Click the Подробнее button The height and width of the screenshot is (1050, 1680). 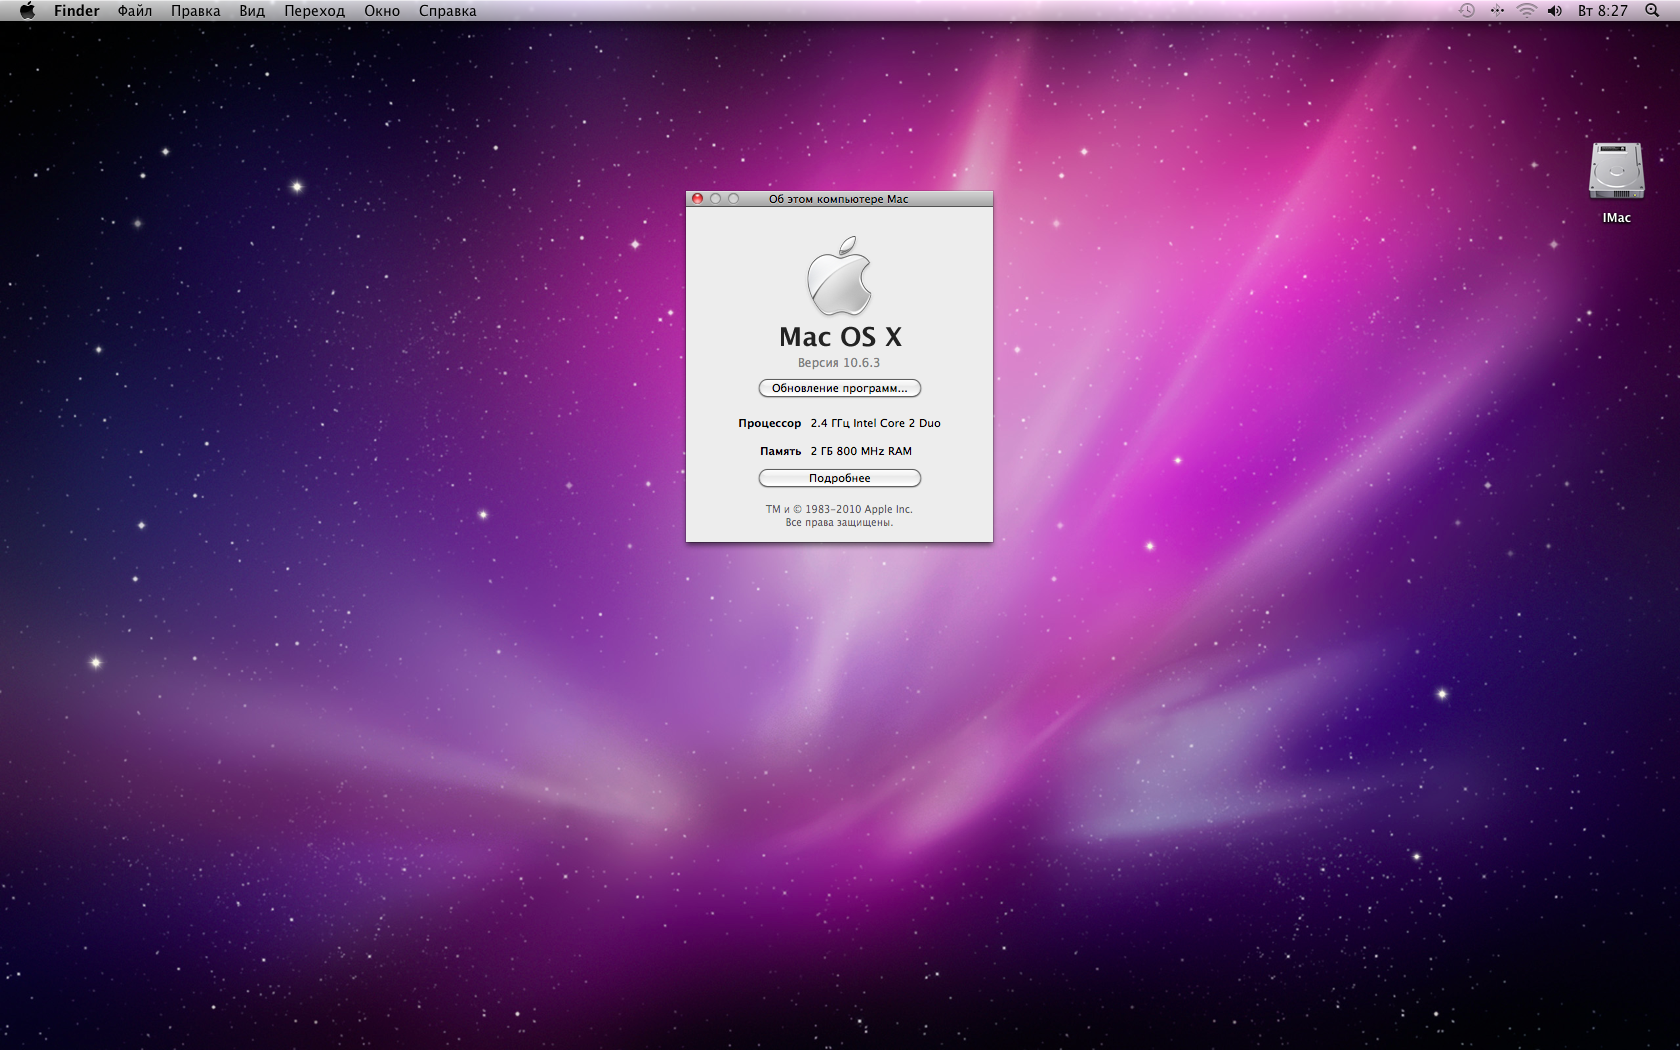pyautogui.click(x=839, y=478)
